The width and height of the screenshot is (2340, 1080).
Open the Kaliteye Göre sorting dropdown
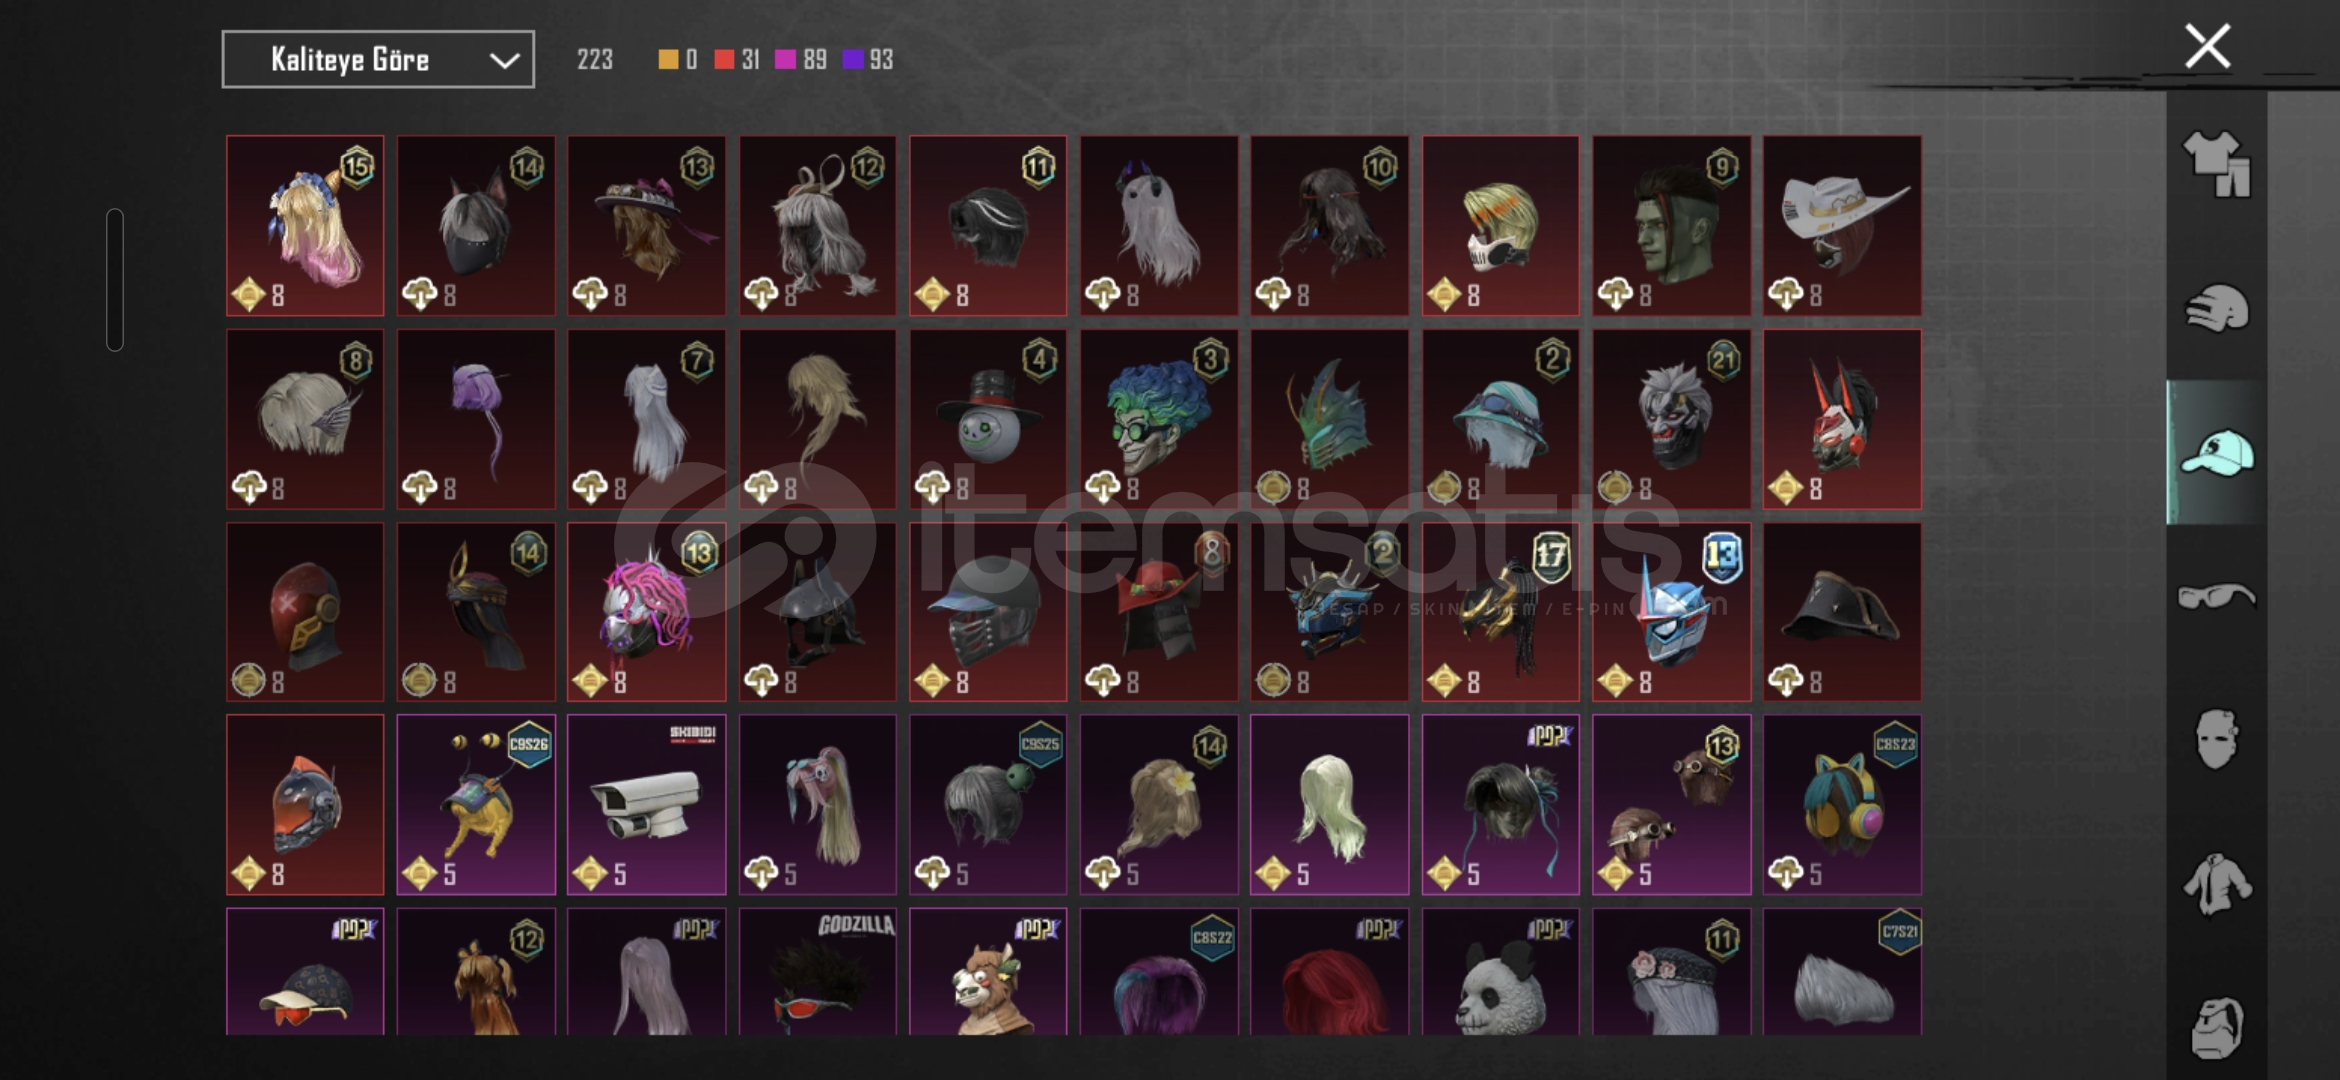pos(378,60)
